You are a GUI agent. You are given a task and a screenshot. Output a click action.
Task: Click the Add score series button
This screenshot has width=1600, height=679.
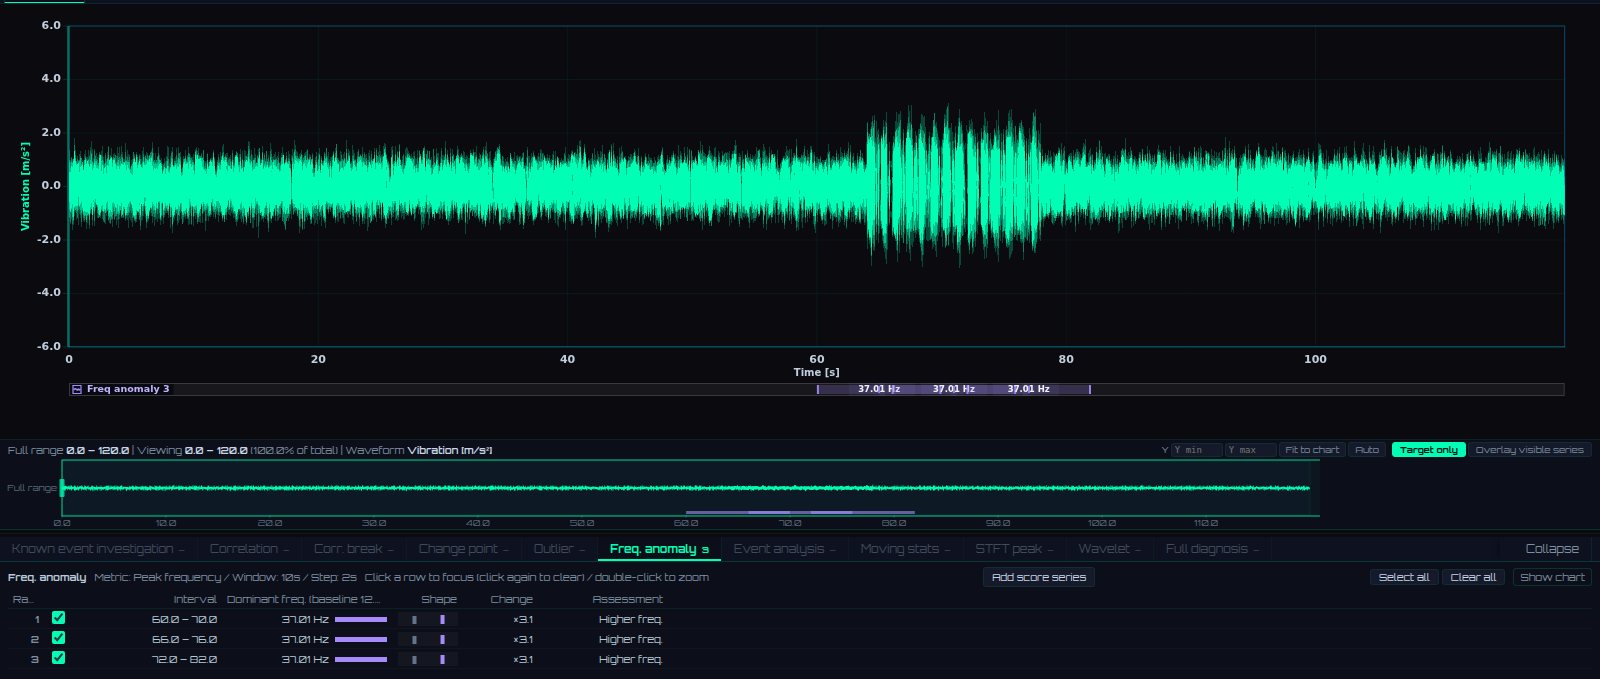coord(1038,577)
